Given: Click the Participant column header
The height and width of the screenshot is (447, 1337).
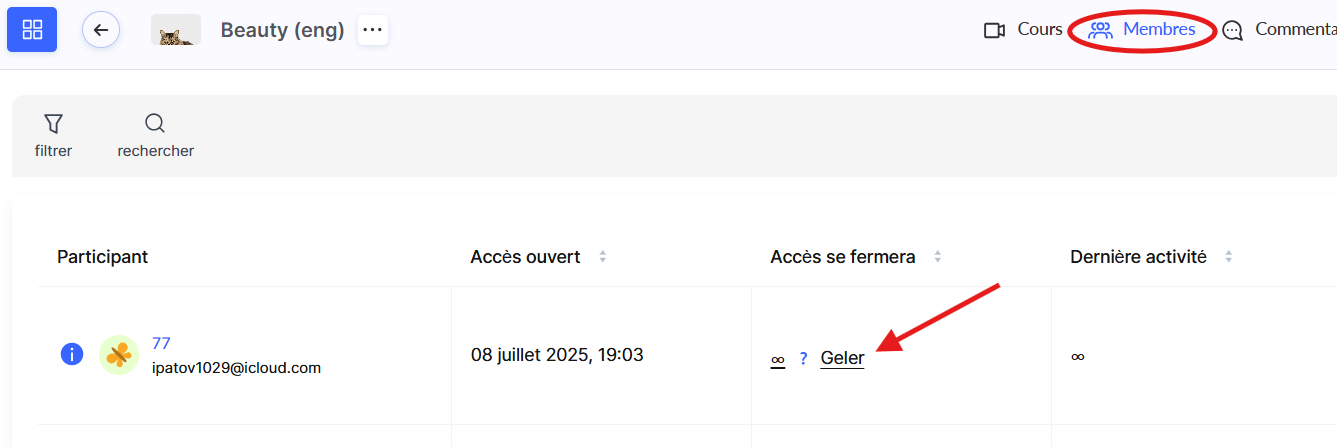Looking at the screenshot, I should click(x=102, y=257).
